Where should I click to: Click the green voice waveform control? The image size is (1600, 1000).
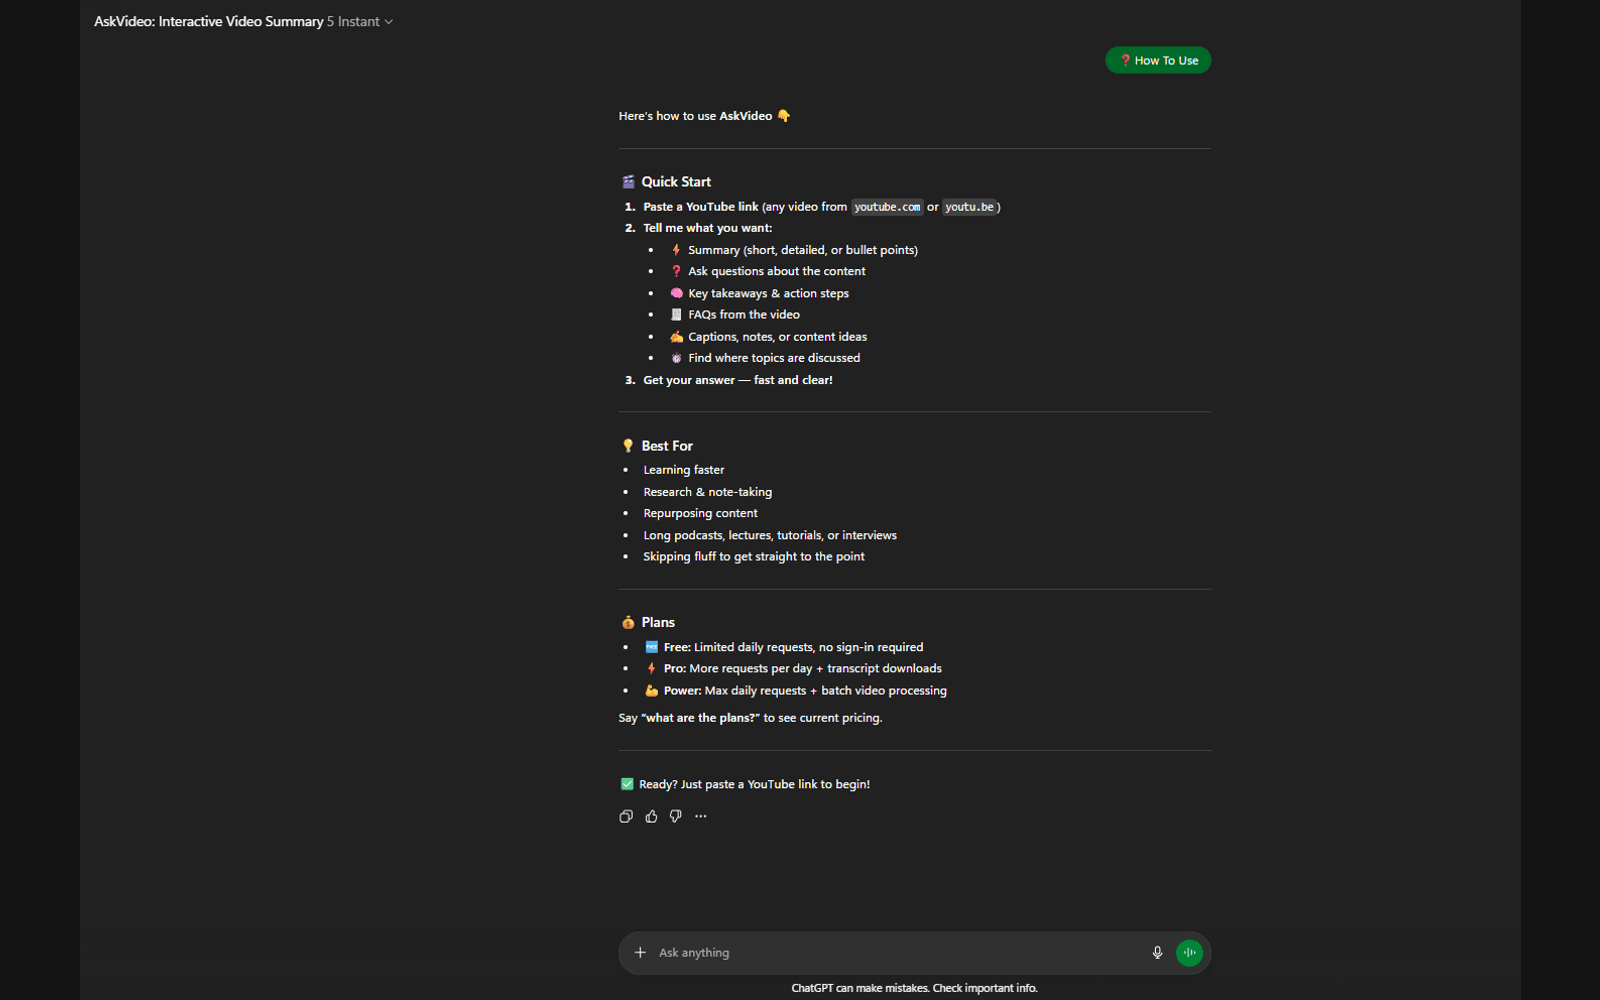[x=1189, y=952]
